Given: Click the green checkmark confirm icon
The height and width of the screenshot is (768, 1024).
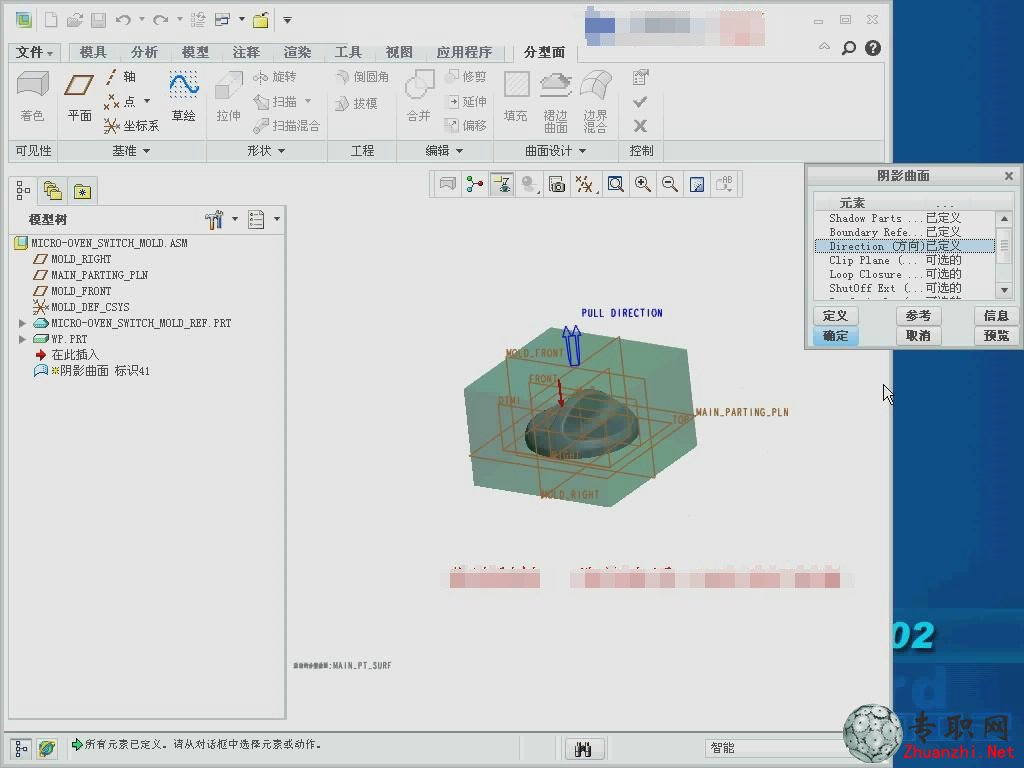Looking at the screenshot, I should click(640, 102).
